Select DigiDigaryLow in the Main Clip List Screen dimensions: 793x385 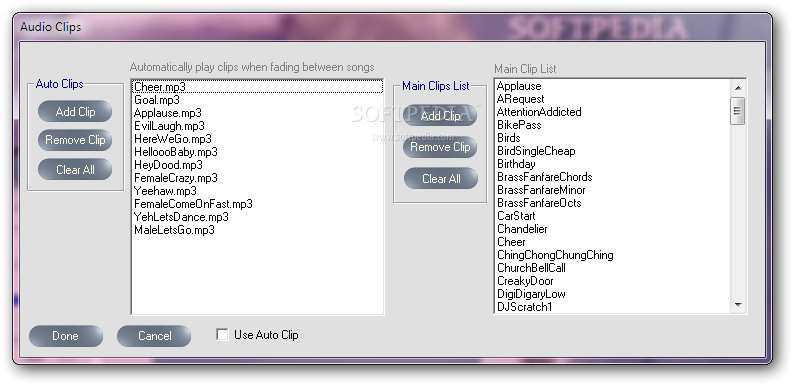(x=613, y=294)
